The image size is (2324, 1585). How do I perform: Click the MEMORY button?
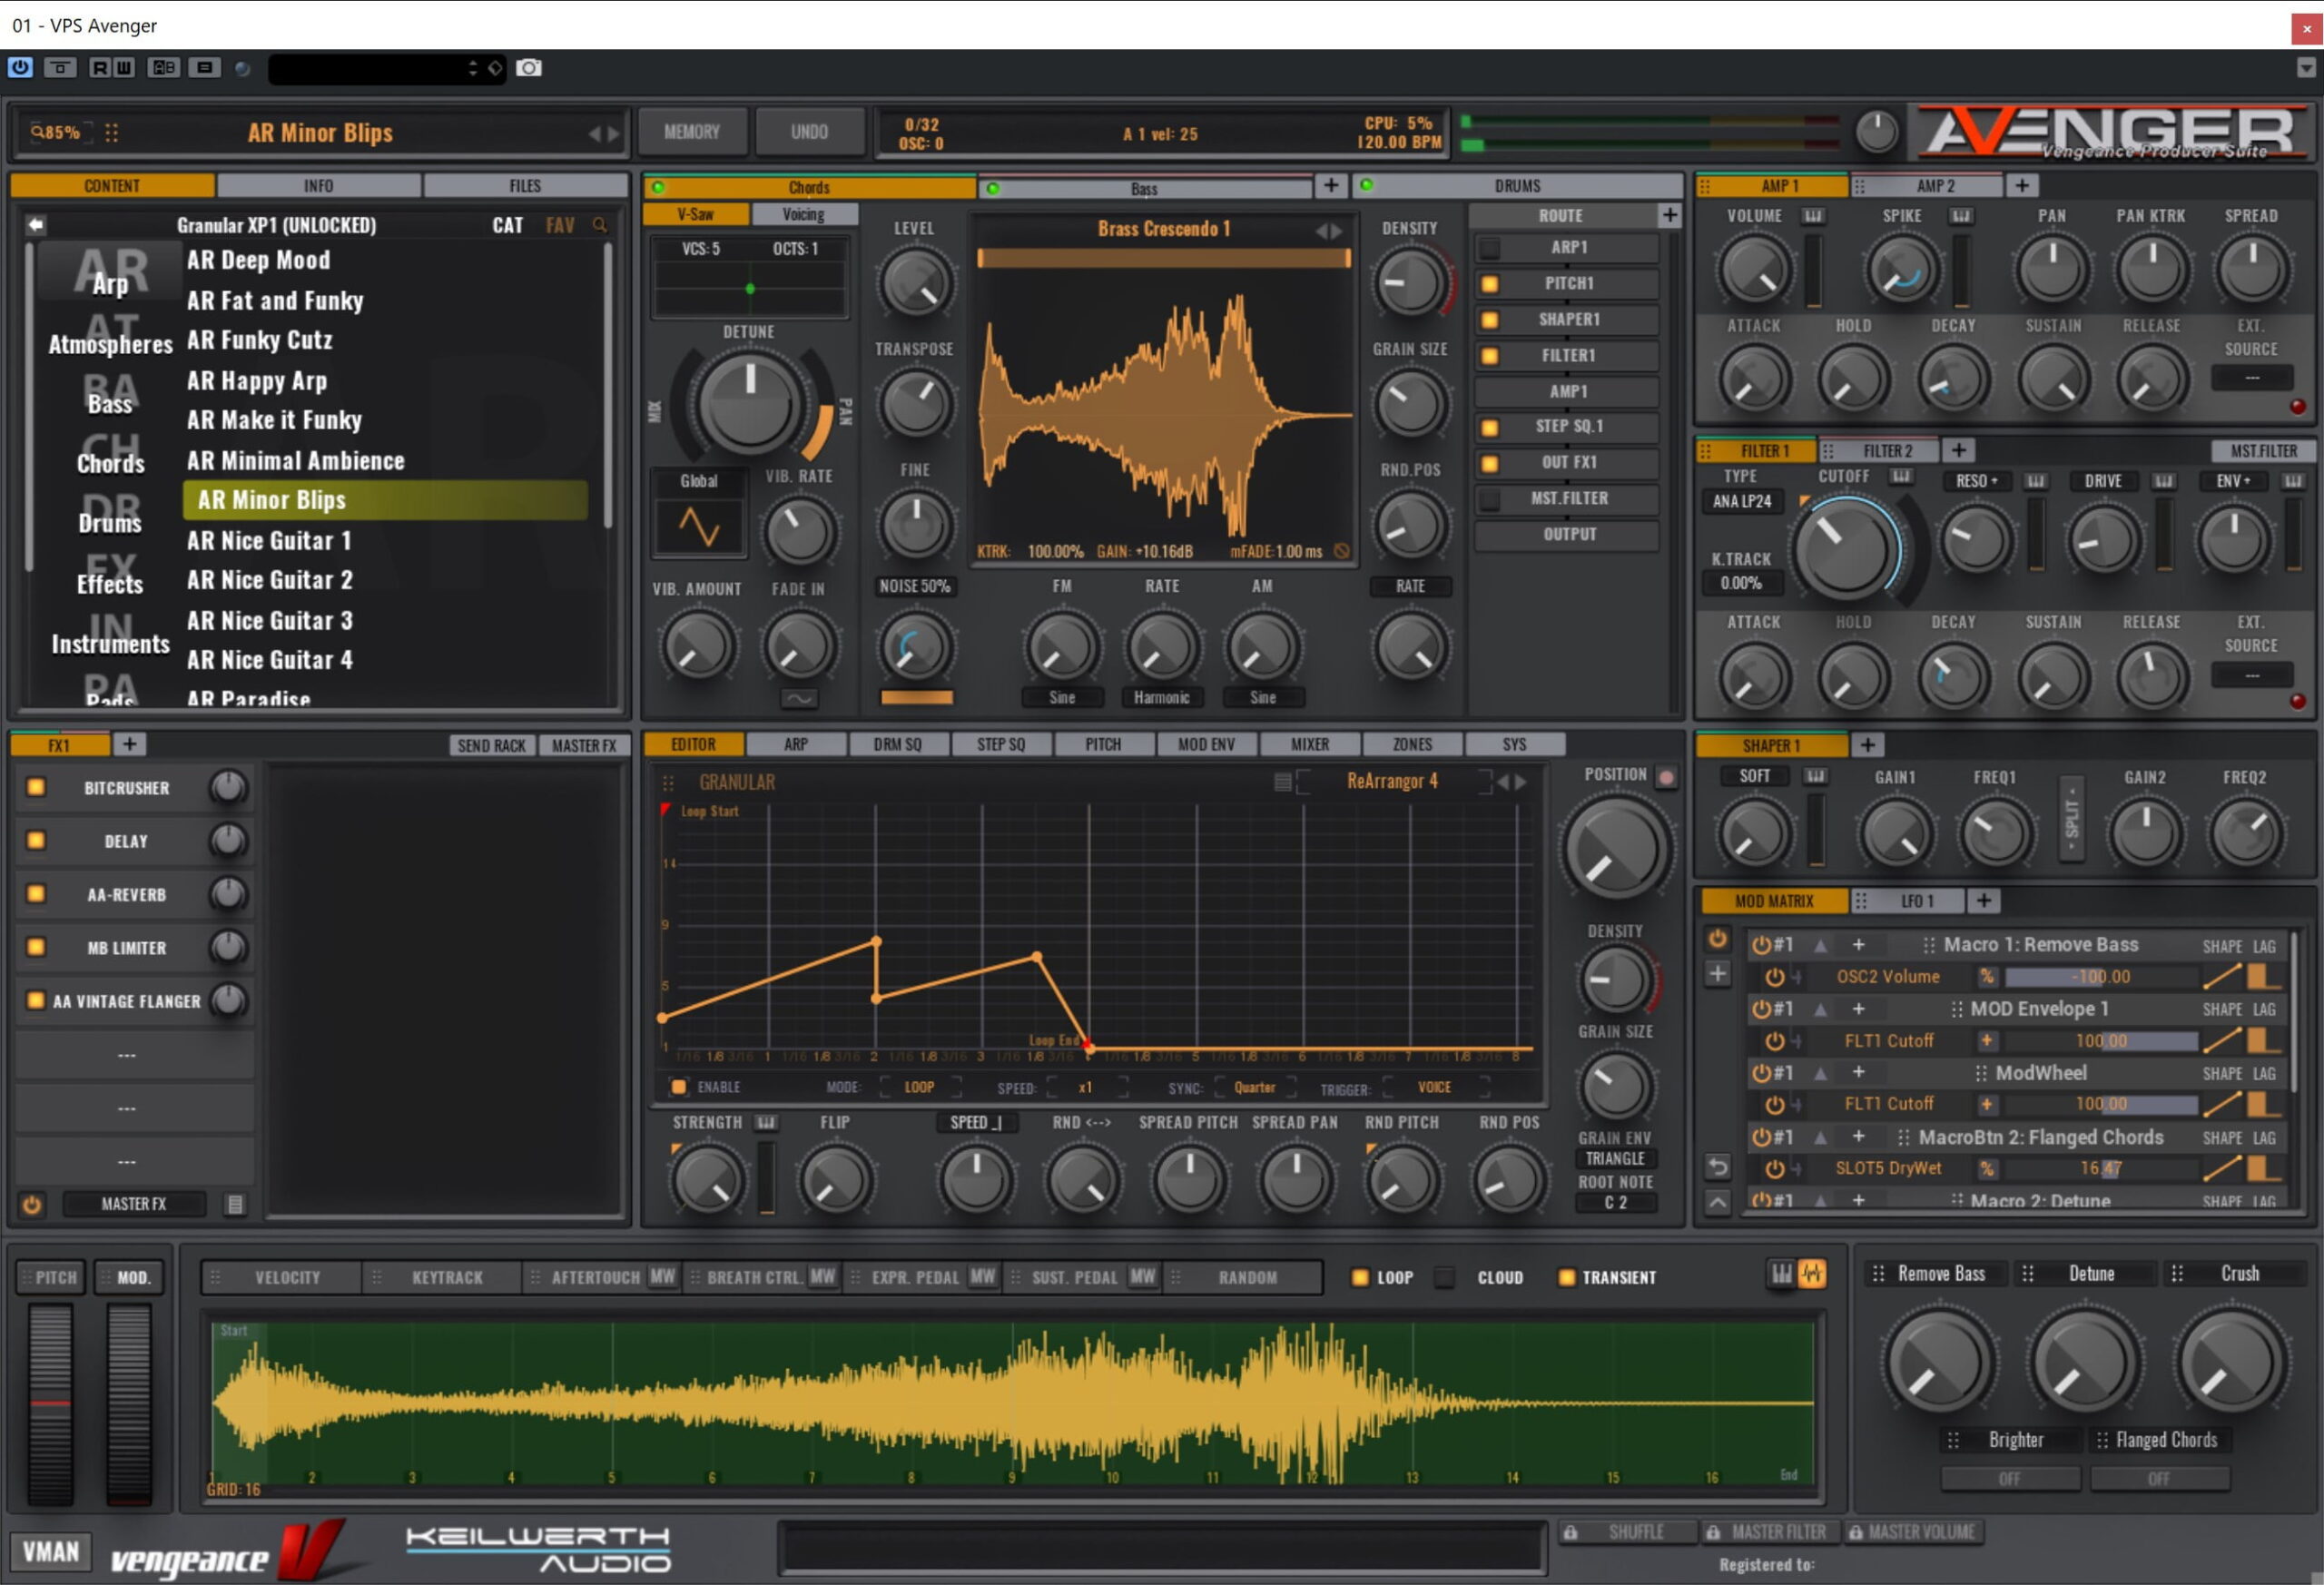(x=692, y=132)
